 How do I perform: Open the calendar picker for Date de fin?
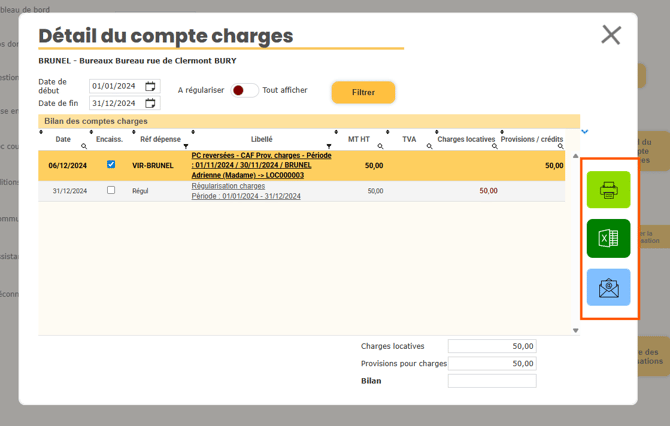151,103
